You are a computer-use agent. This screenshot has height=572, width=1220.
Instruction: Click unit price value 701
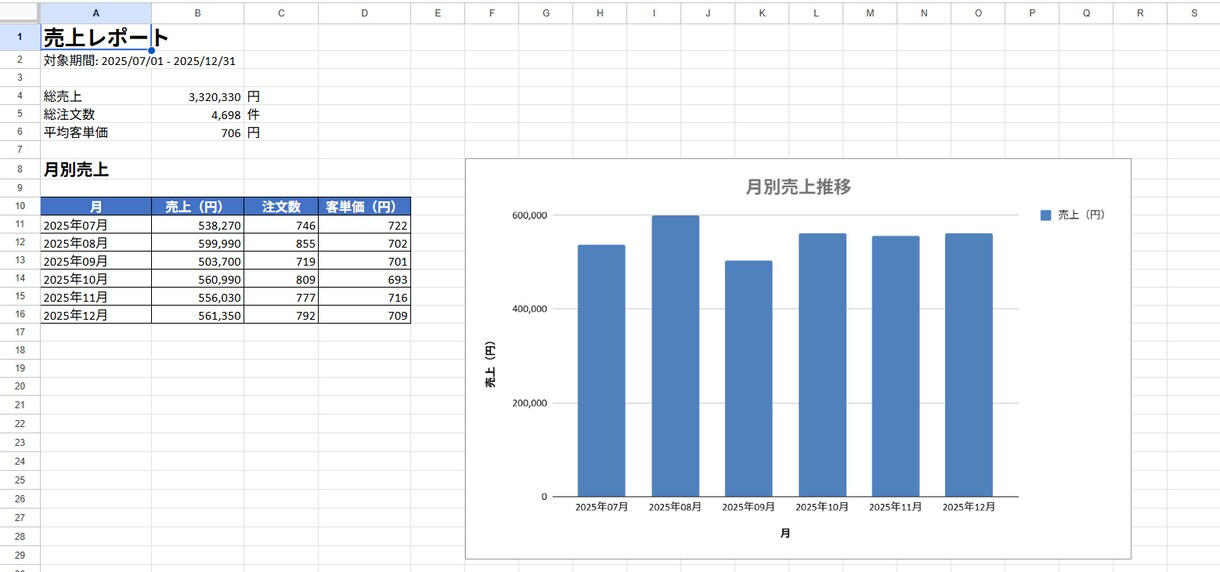pos(364,262)
